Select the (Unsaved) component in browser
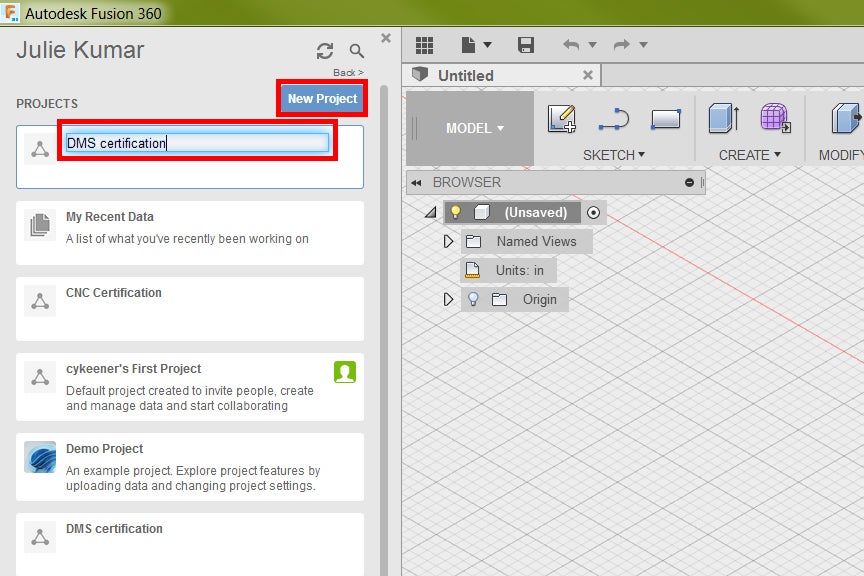This screenshot has height=576, width=864. [536, 213]
